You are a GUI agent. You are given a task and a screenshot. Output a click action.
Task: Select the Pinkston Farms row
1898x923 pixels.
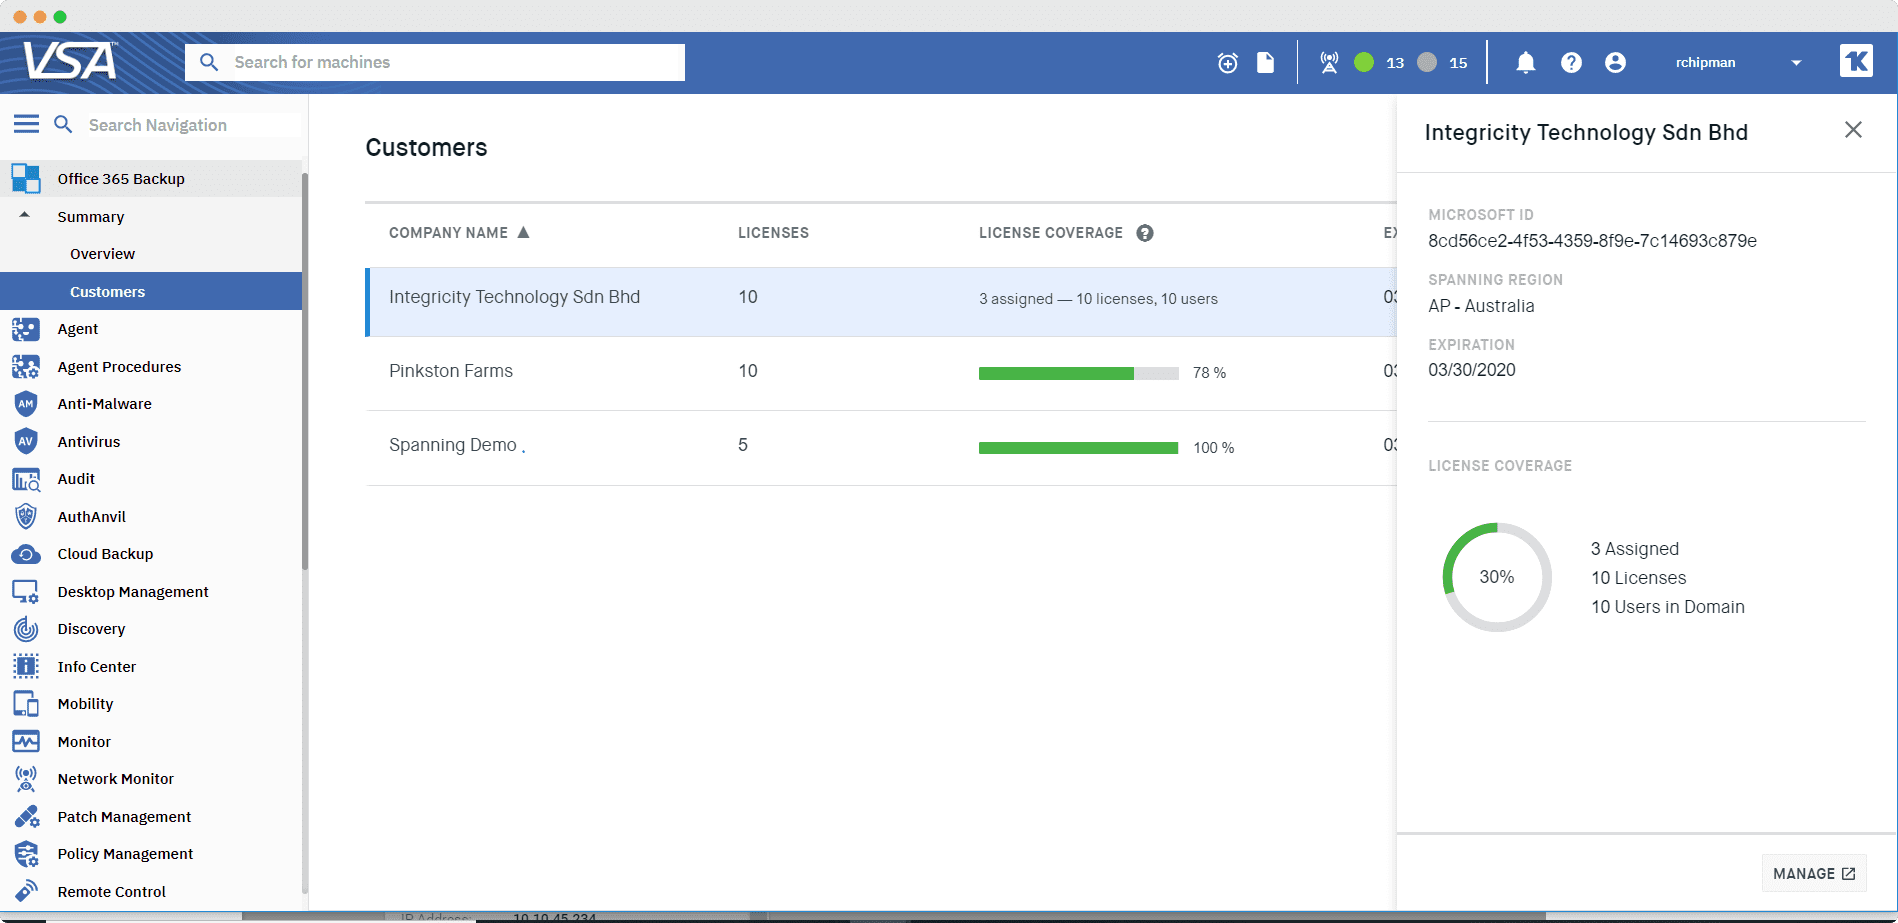[881, 373]
